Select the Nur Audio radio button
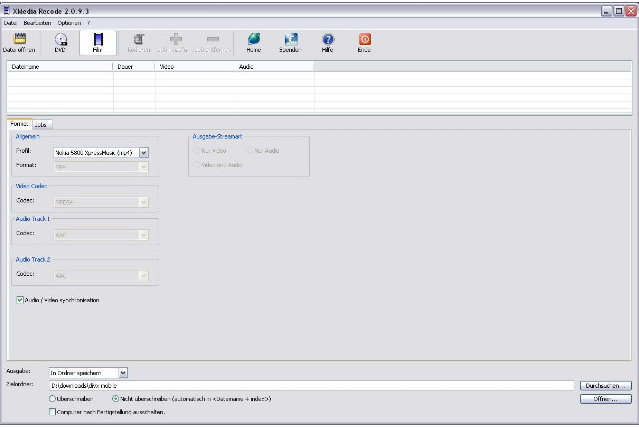This screenshot has width=639, height=428. 250,151
